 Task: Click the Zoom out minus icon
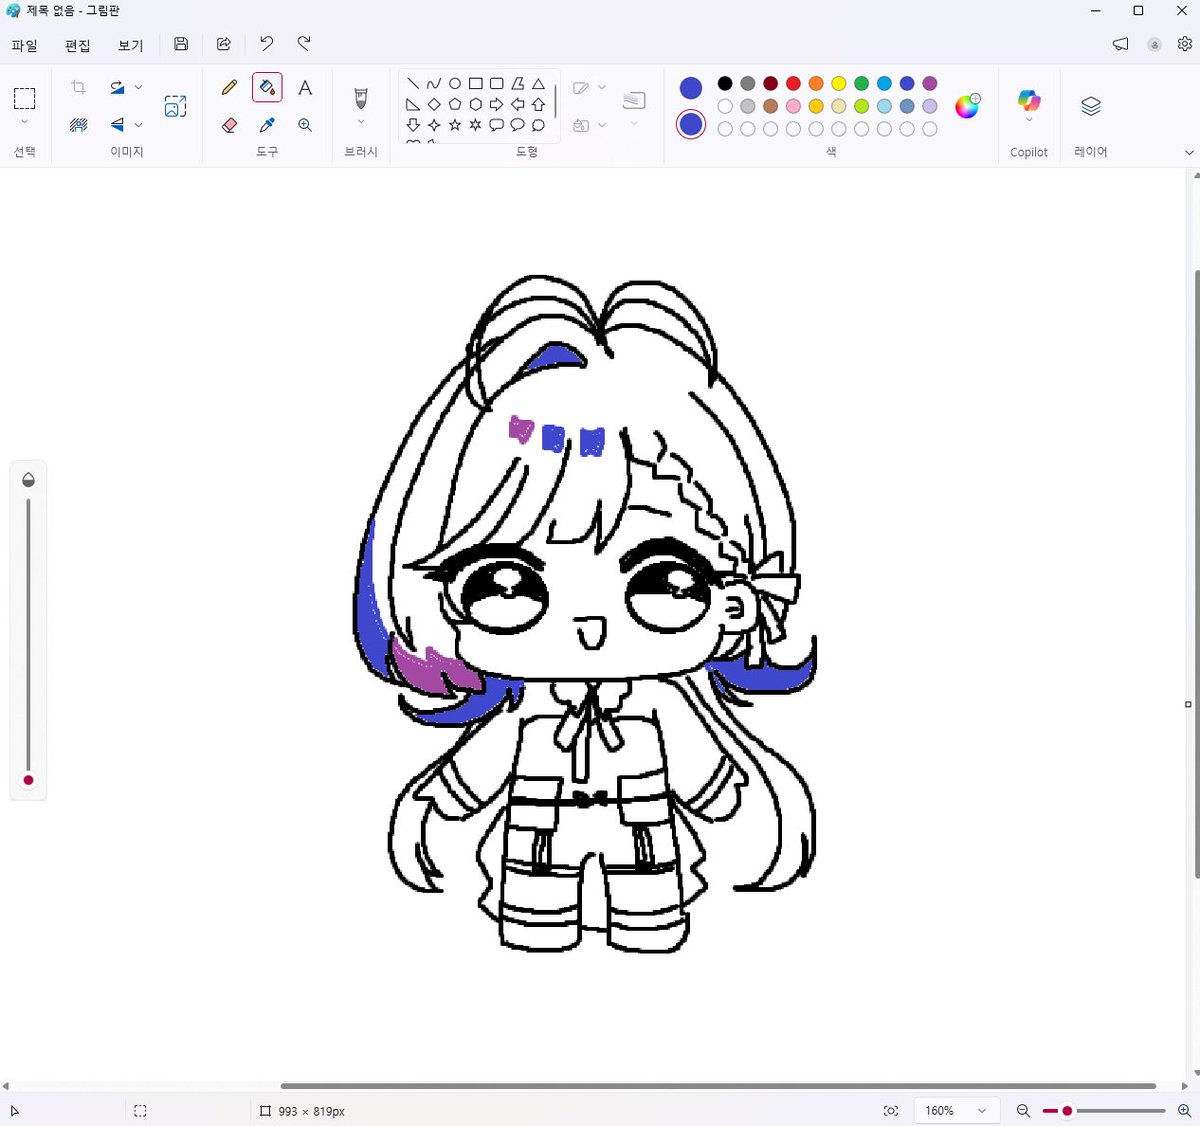[1023, 1111]
